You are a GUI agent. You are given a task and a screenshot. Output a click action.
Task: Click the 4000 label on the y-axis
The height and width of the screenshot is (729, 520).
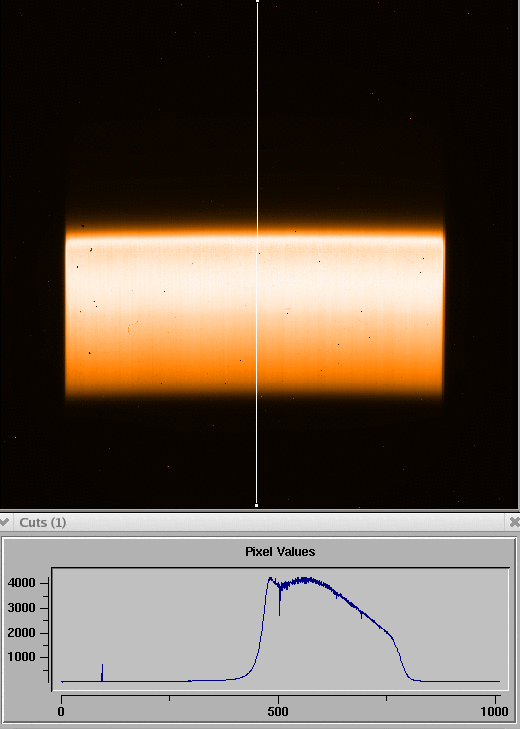[21, 583]
